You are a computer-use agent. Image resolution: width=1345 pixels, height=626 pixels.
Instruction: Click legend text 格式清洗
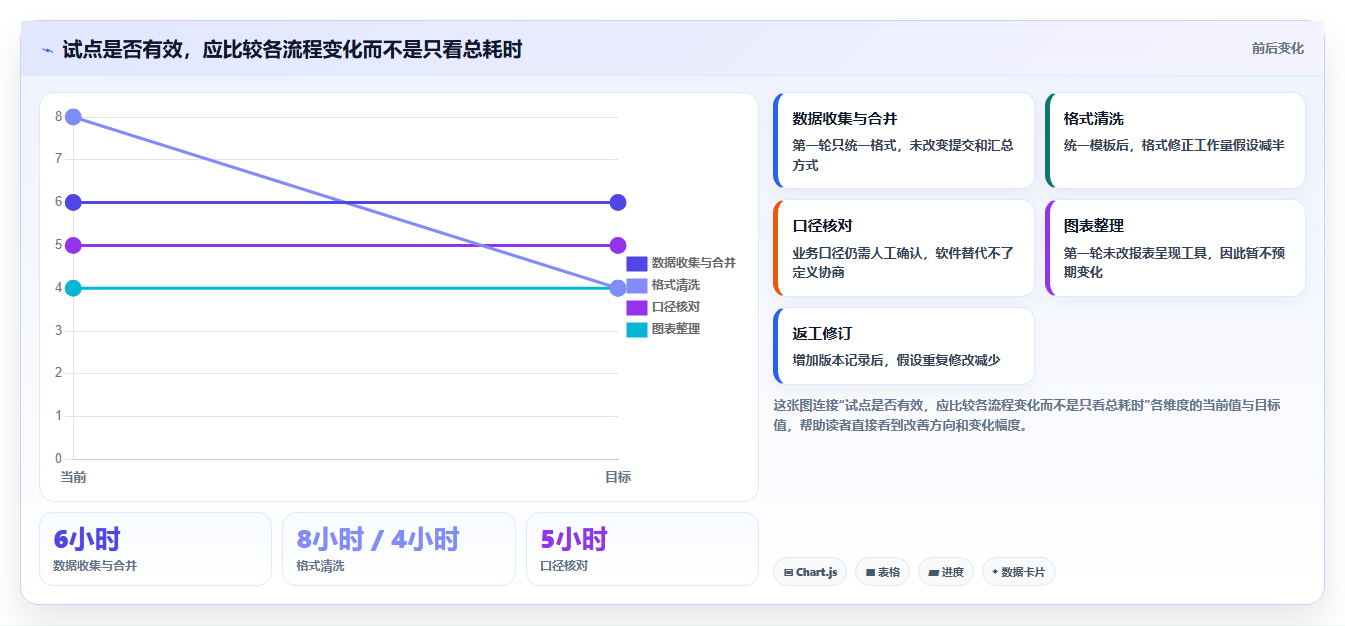[x=676, y=285]
